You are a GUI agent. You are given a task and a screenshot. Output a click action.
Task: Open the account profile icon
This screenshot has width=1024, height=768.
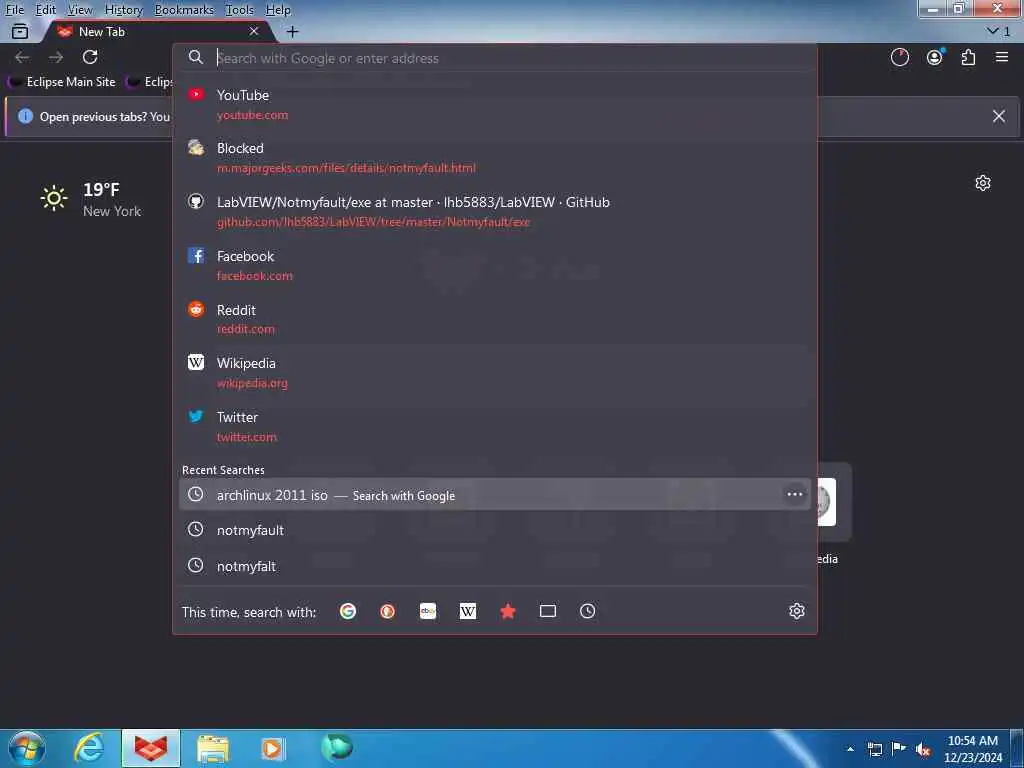point(935,57)
